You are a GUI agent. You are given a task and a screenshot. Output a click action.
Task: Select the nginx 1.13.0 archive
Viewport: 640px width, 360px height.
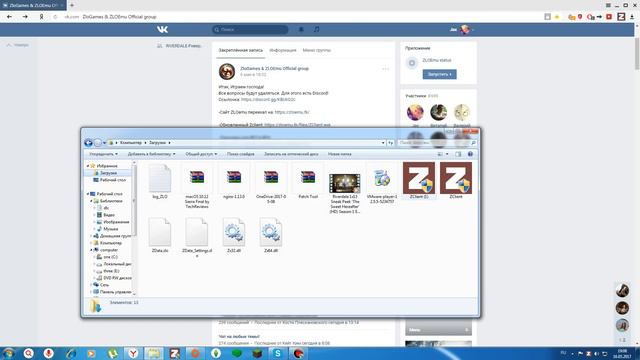(x=234, y=182)
